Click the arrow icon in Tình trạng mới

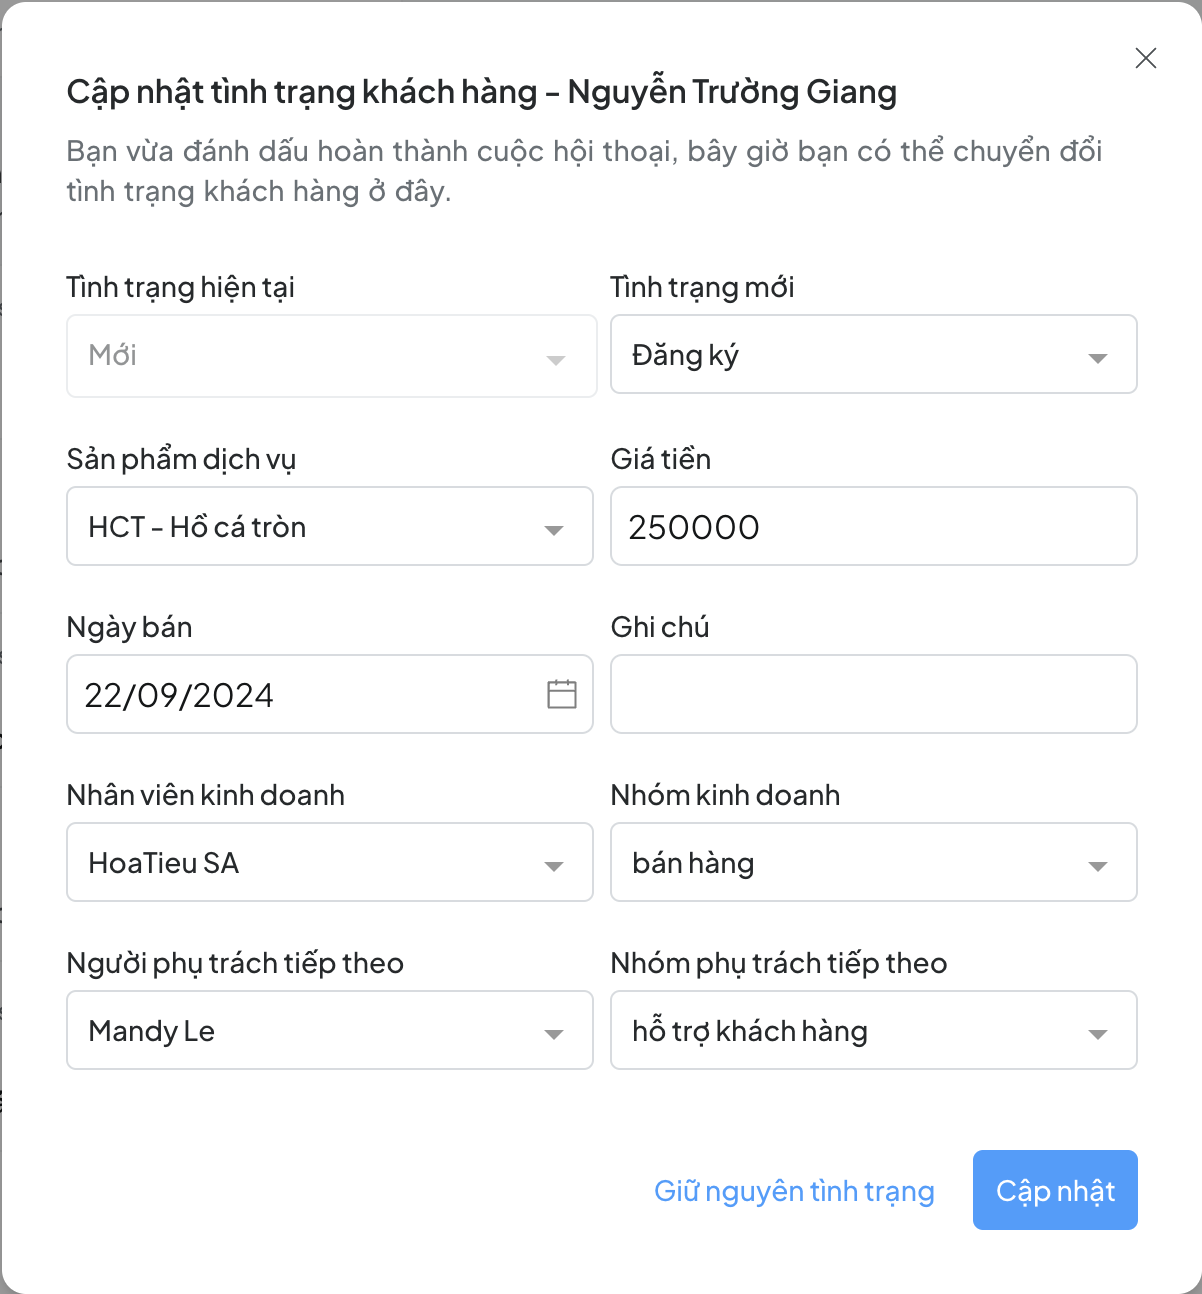[1097, 358]
